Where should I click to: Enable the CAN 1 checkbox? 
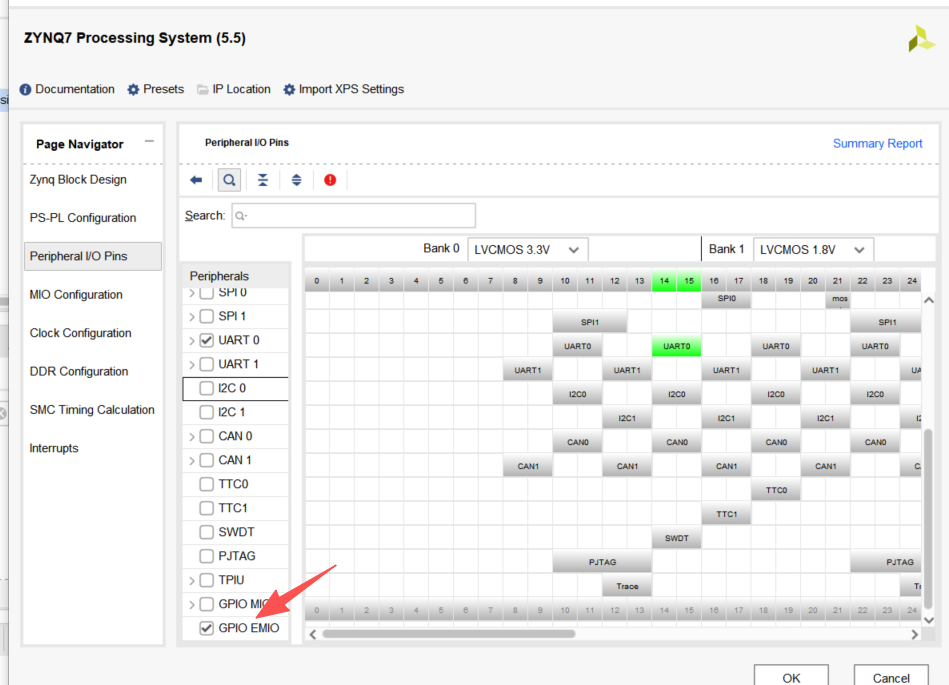tap(206, 460)
